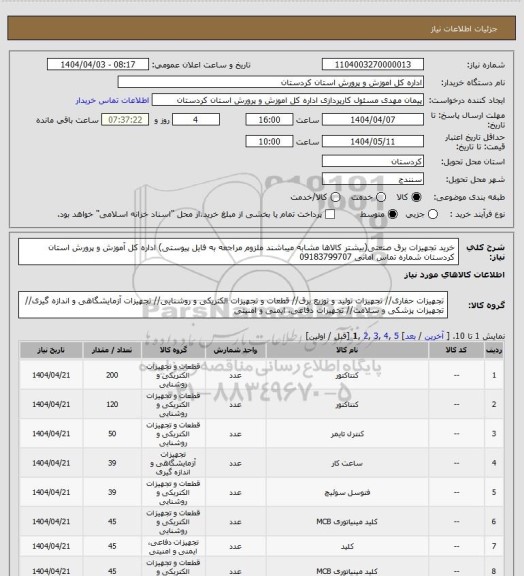Viewport: 524px width, 576px height.
Task: Click quantity 120 in row 2
Action: tap(112, 404)
